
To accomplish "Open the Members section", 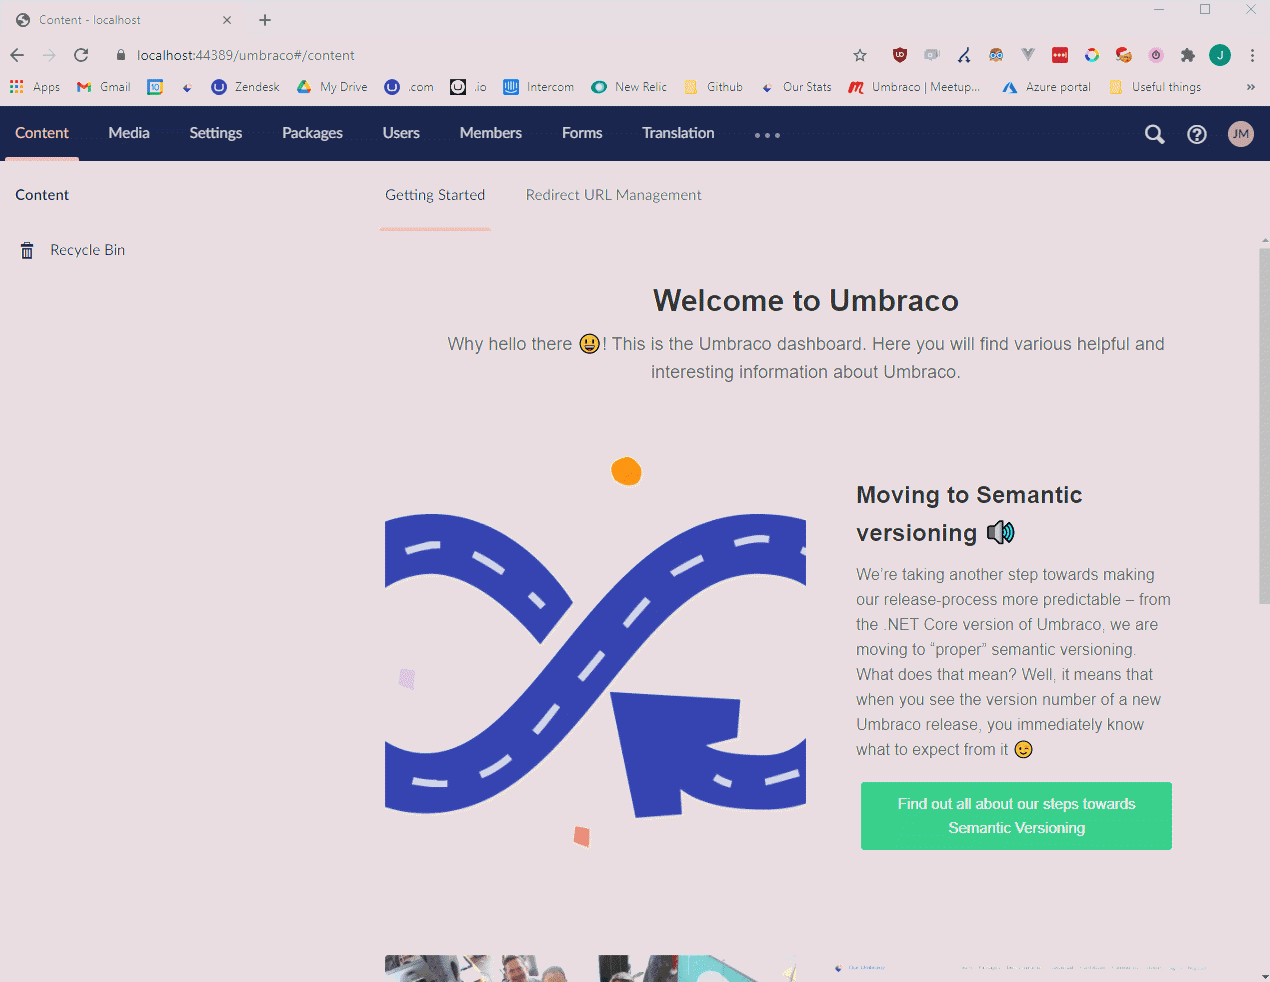I will coord(491,133).
